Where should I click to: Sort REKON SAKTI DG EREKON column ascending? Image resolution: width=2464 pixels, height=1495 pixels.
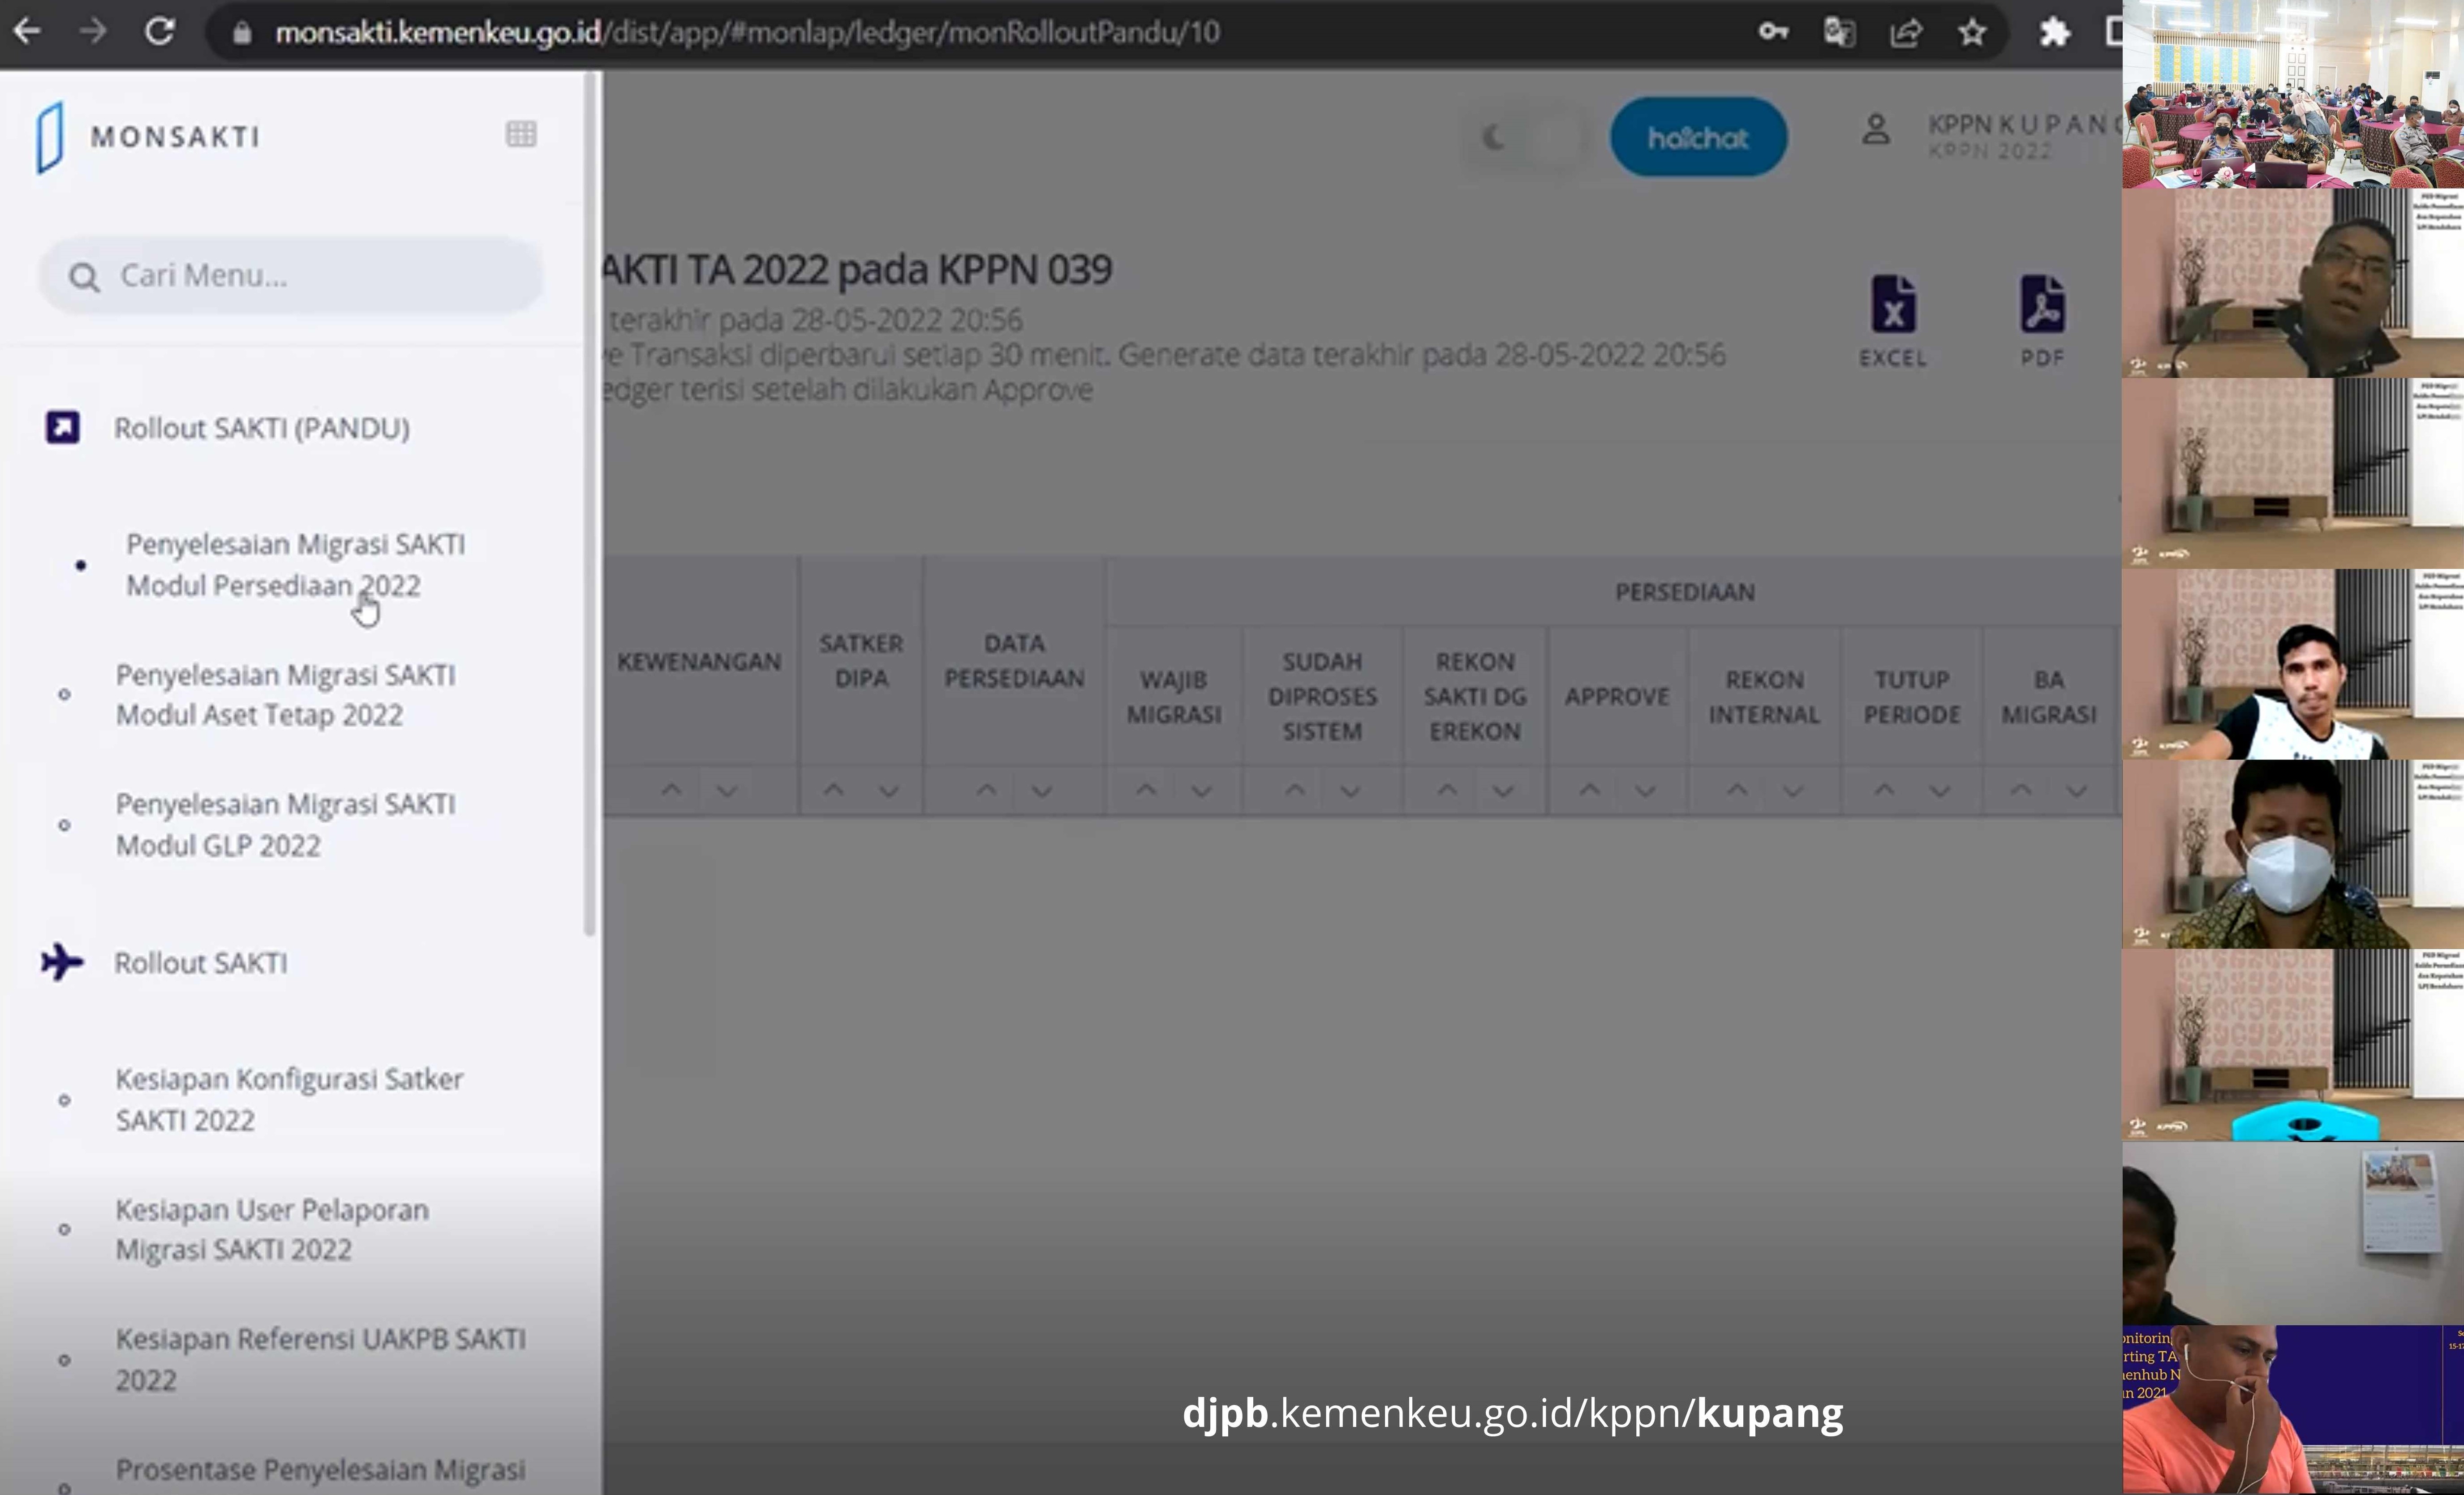click(1447, 790)
